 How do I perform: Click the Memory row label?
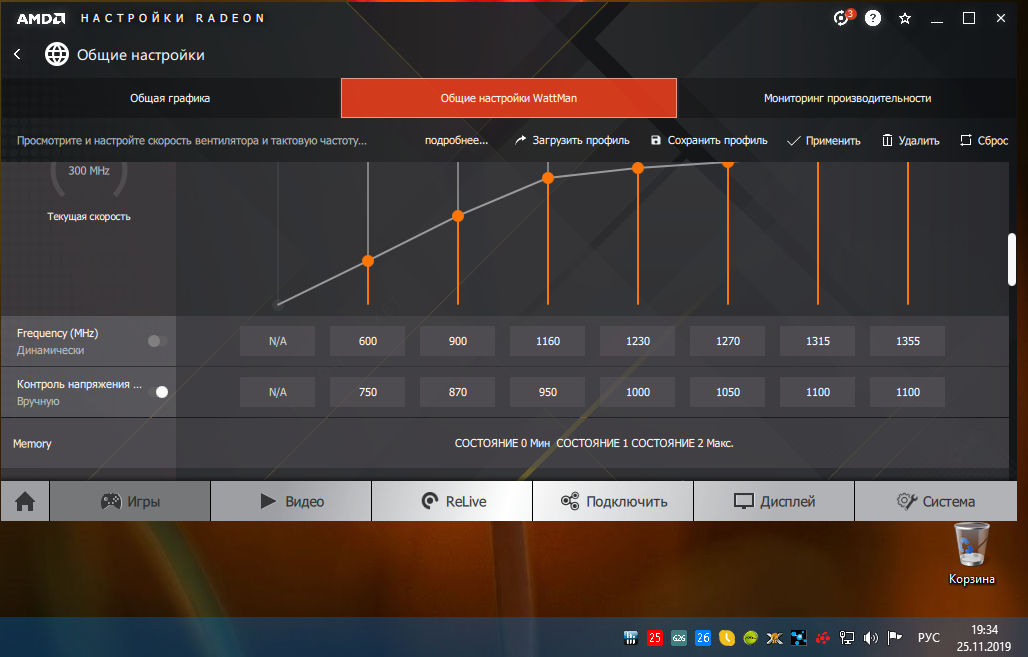[x=32, y=444]
